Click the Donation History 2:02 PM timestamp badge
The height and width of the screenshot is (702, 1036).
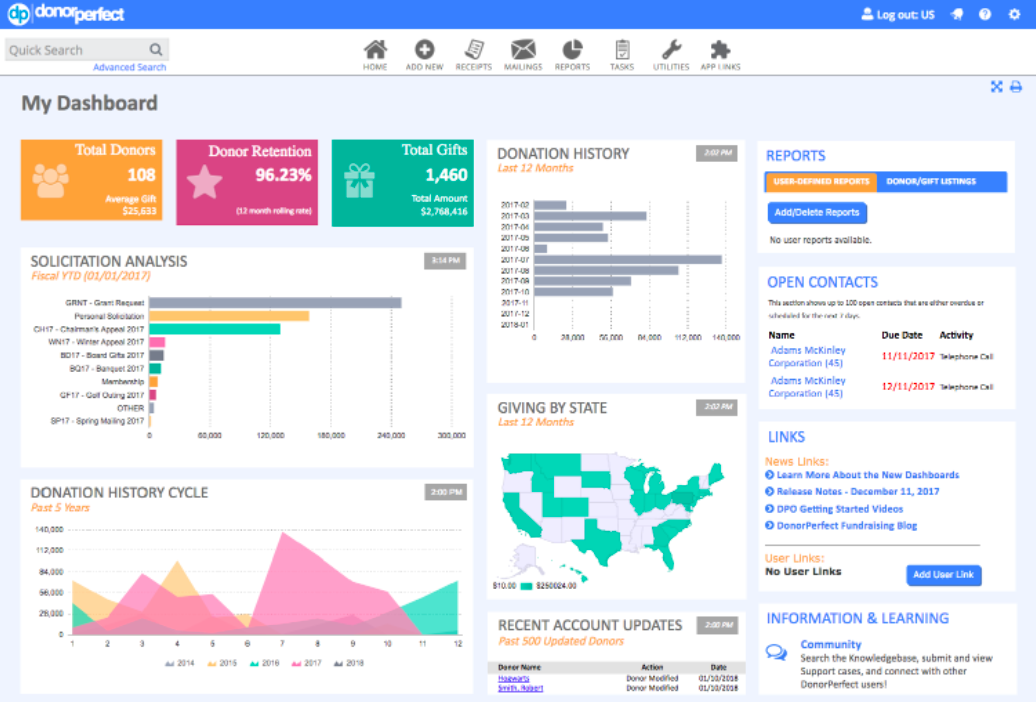[x=716, y=153]
